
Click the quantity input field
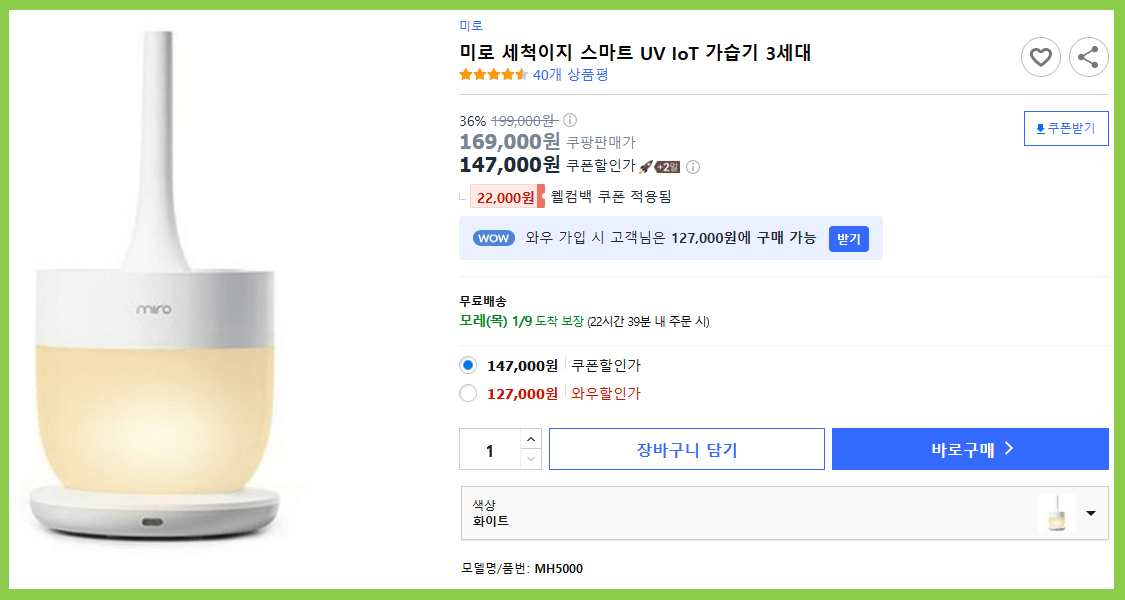click(x=490, y=448)
